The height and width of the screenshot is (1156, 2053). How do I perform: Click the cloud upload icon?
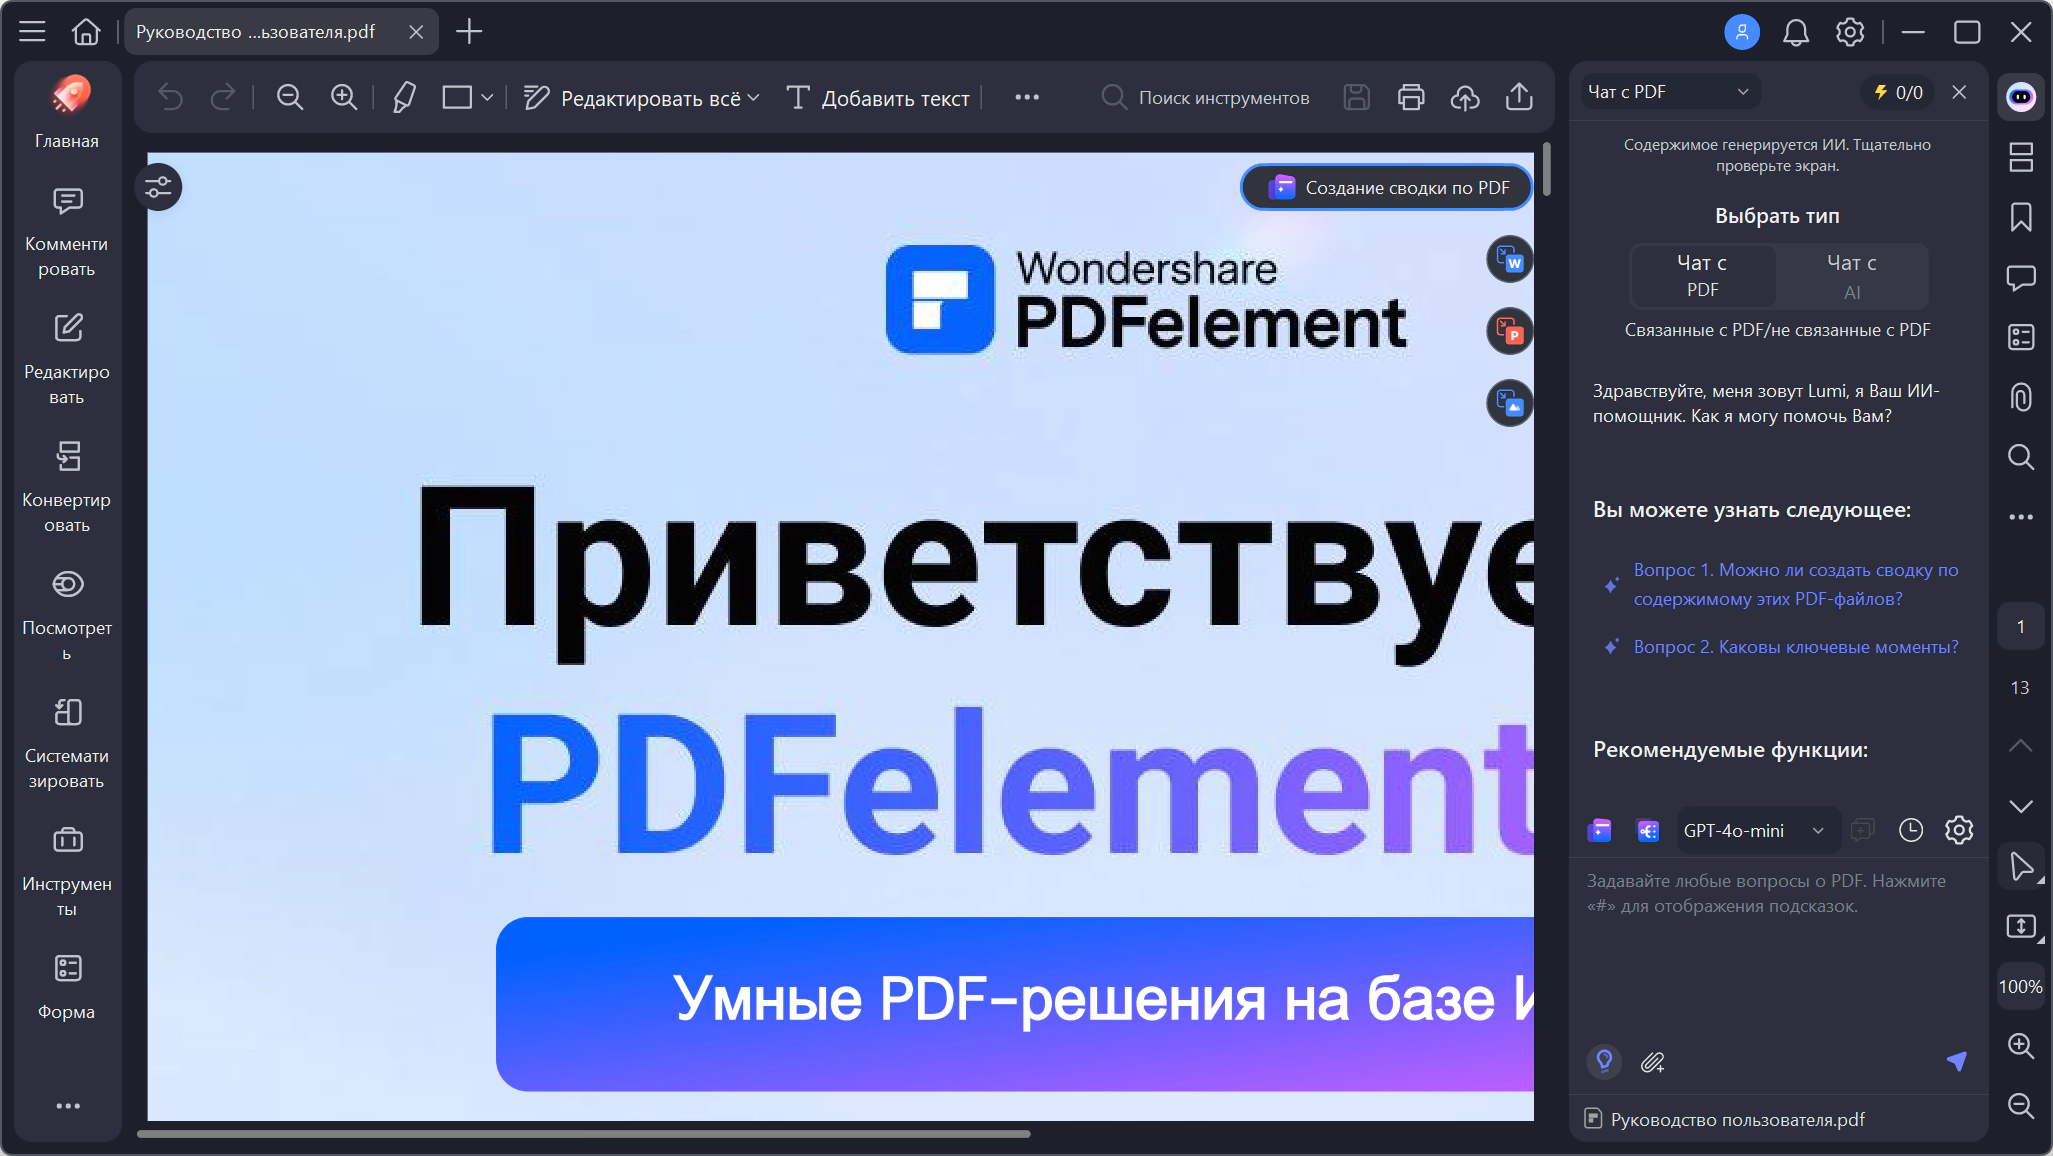tap(1465, 97)
